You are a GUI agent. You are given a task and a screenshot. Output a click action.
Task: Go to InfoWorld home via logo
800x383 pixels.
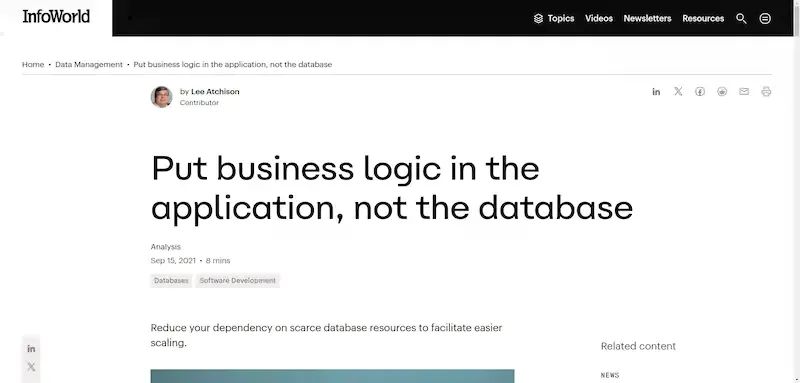pyautogui.click(x=56, y=16)
